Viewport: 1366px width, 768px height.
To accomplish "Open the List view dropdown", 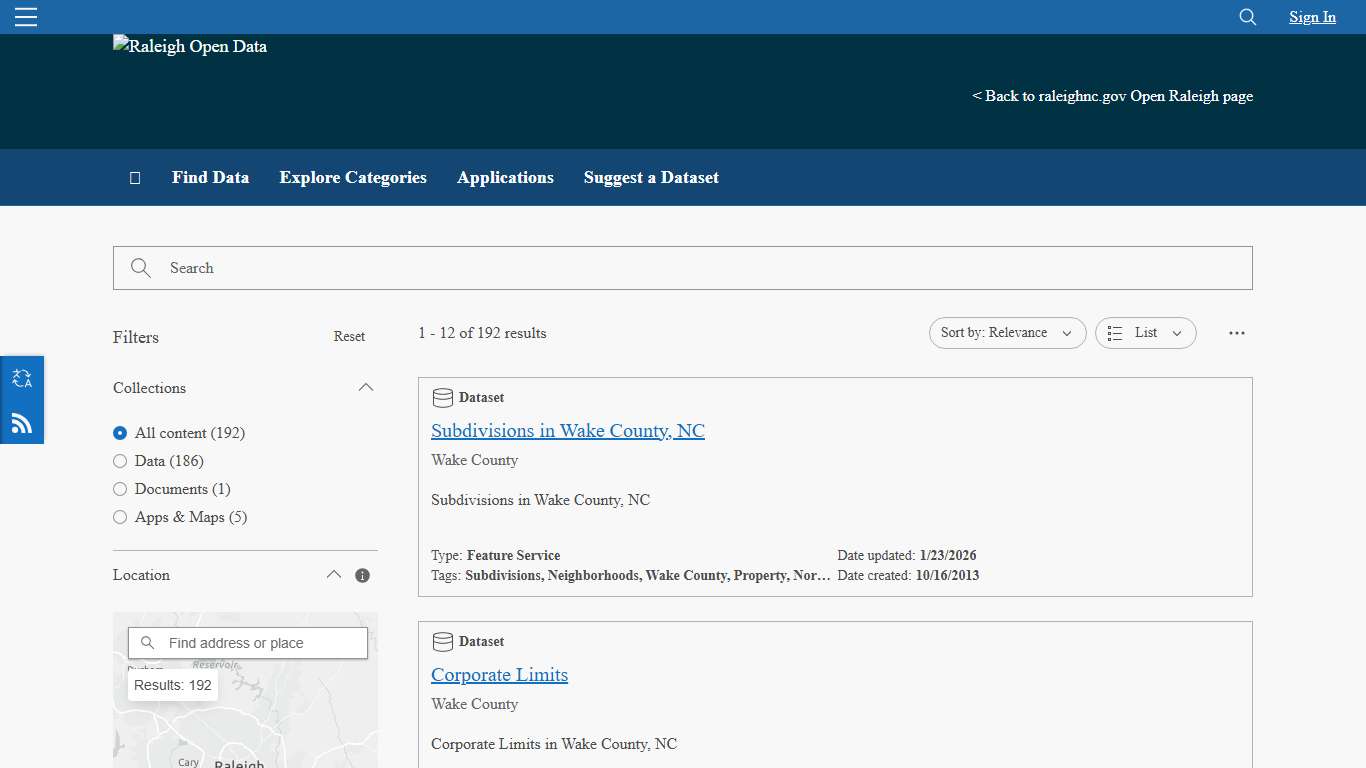I will click(x=1145, y=332).
